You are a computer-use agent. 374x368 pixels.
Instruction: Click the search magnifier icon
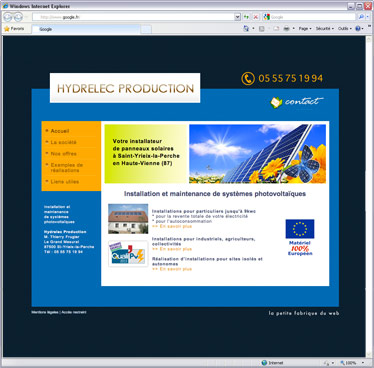pos(361,17)
